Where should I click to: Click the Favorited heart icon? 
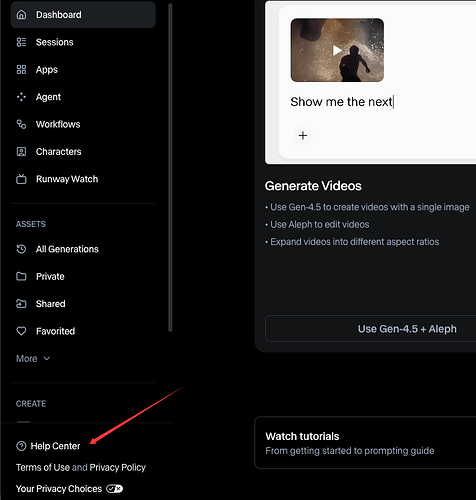click(21, 331)
